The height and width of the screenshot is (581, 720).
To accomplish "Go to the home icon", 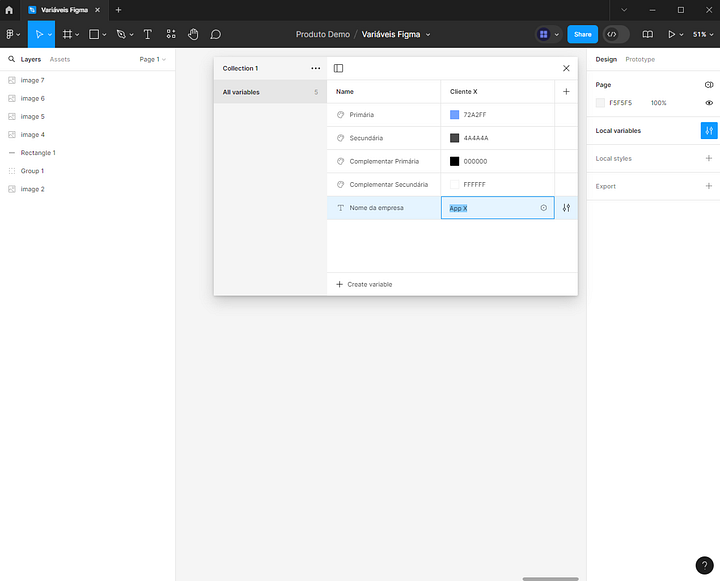I will click(x=9, y=10).
